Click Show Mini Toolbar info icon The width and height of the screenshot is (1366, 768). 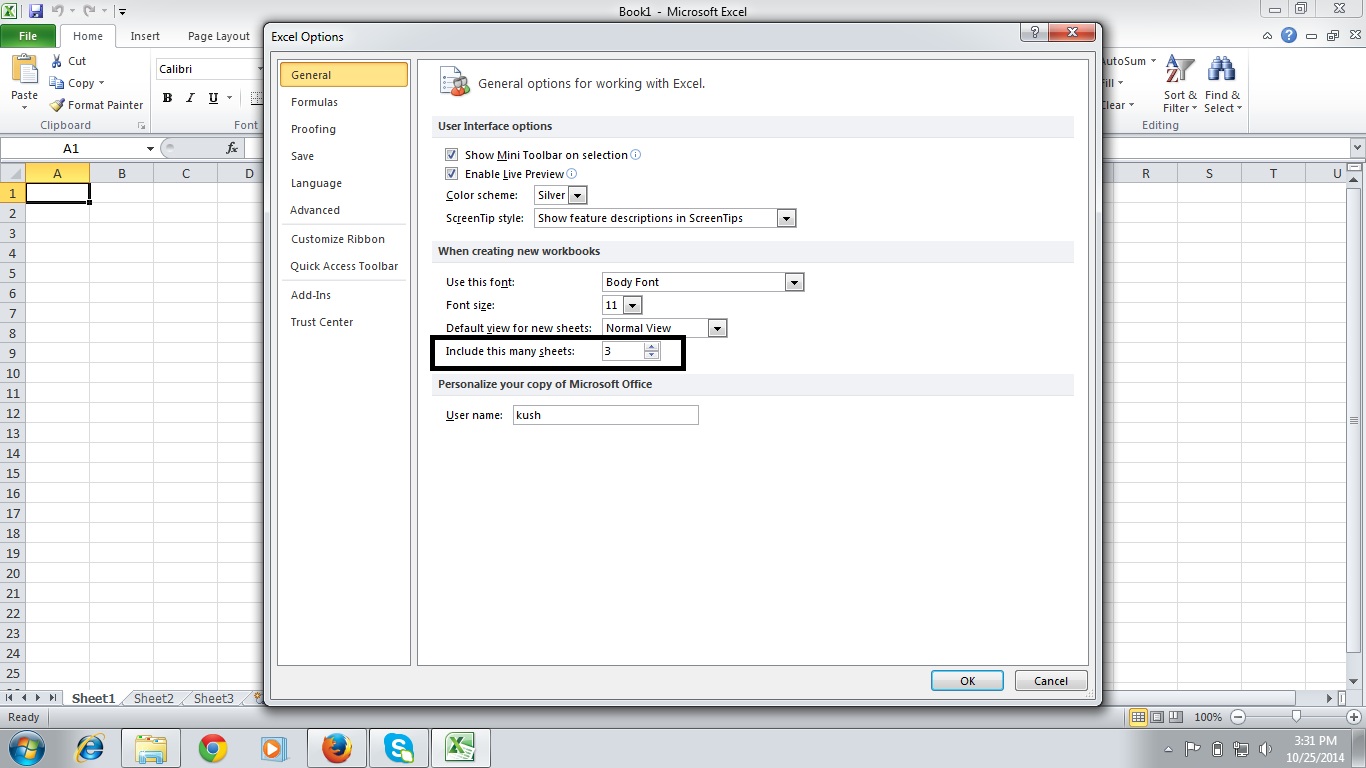[636, 155]
